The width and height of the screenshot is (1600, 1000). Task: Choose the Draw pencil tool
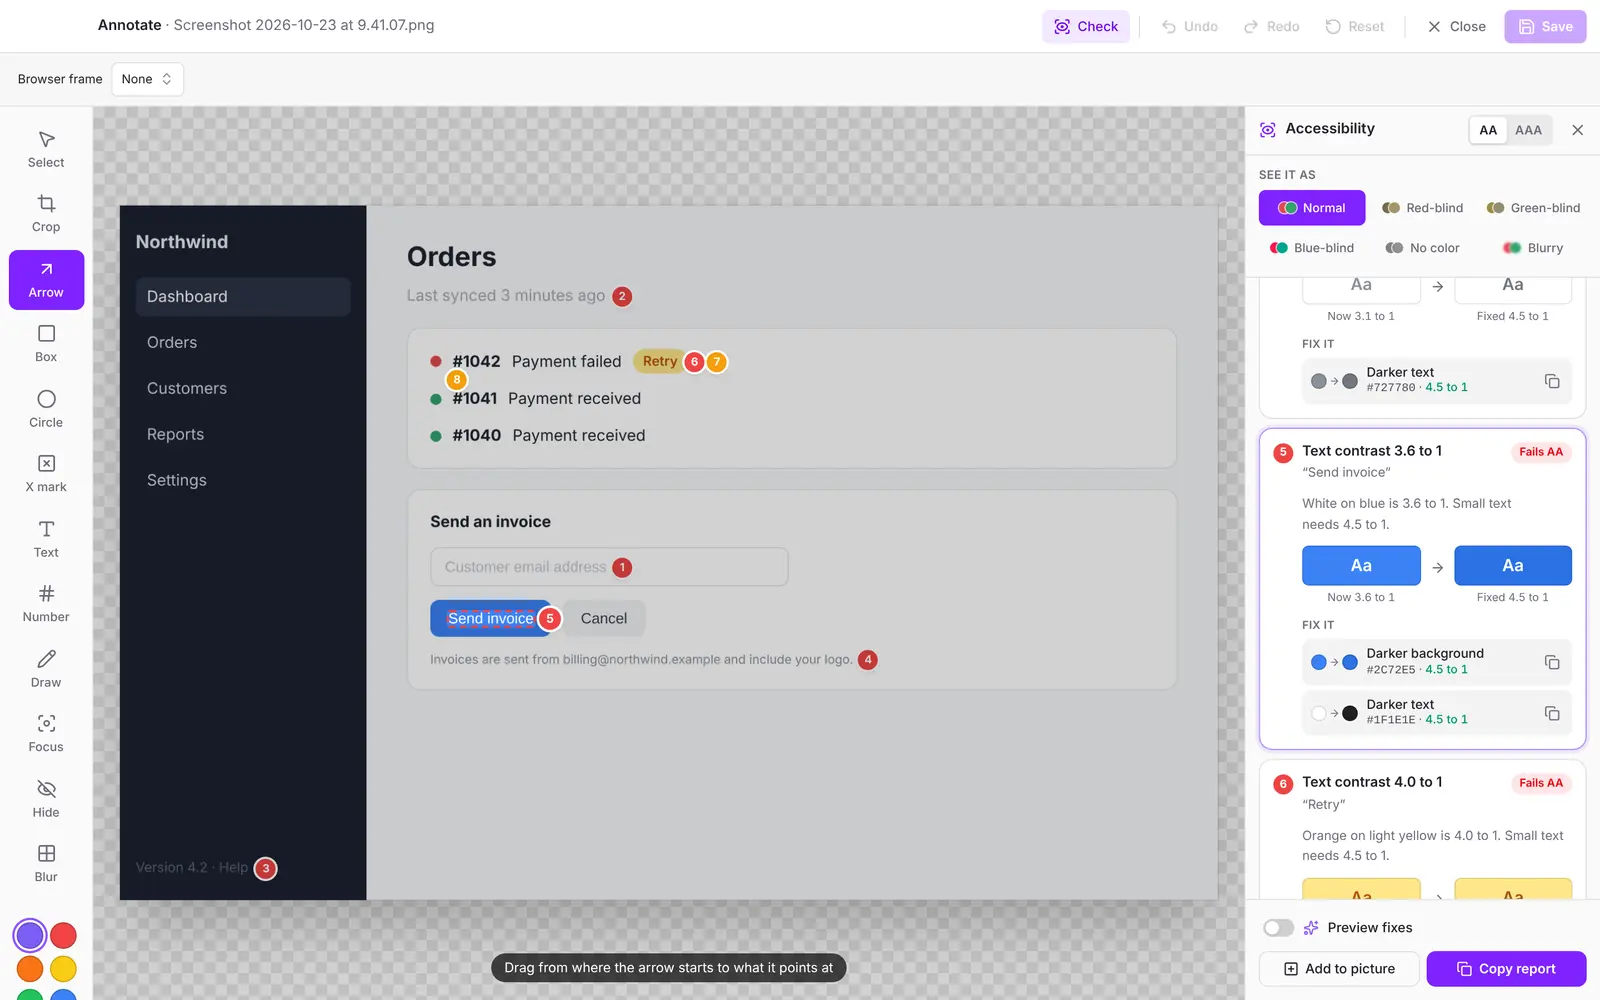(46, 670)
